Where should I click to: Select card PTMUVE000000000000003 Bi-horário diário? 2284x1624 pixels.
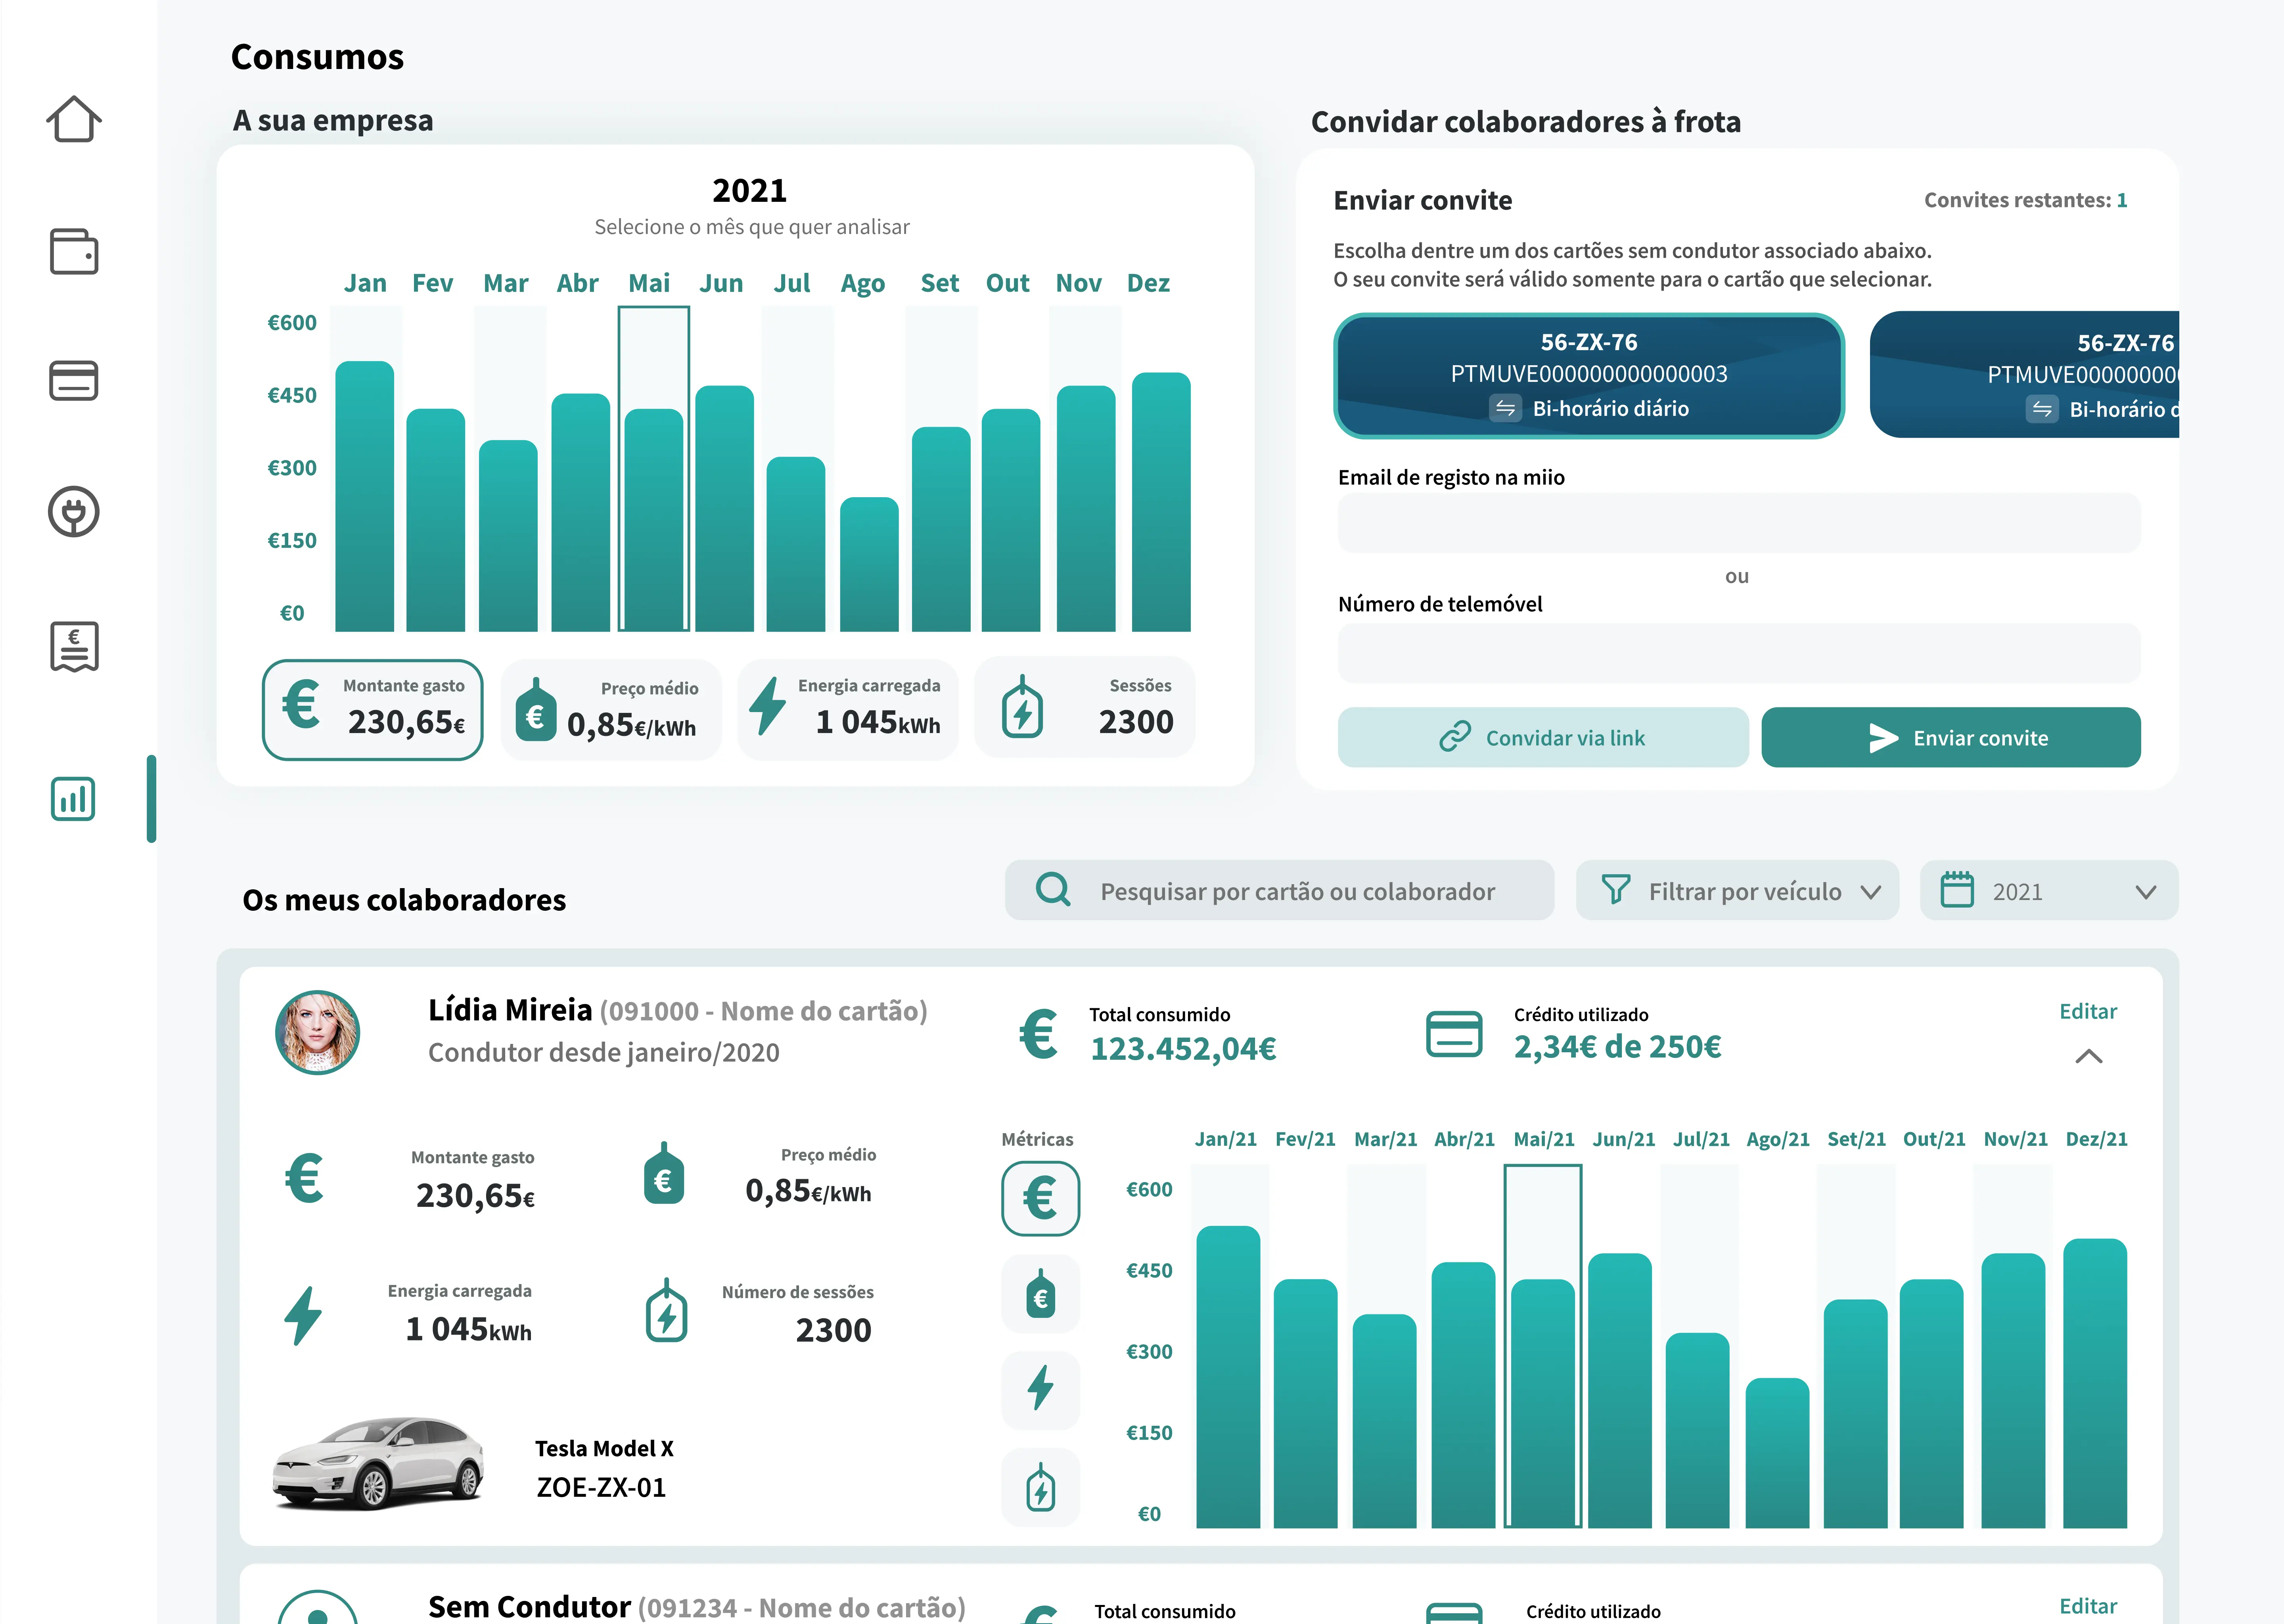click(x=1589, y=375)
